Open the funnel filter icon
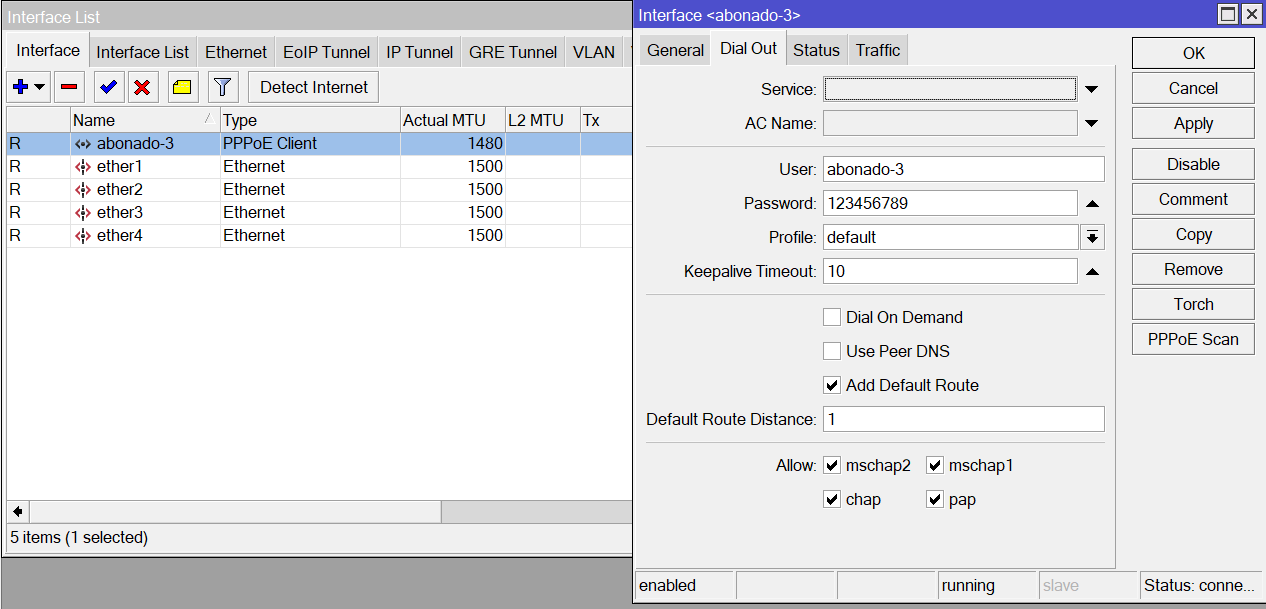 (x=223, y=87)
